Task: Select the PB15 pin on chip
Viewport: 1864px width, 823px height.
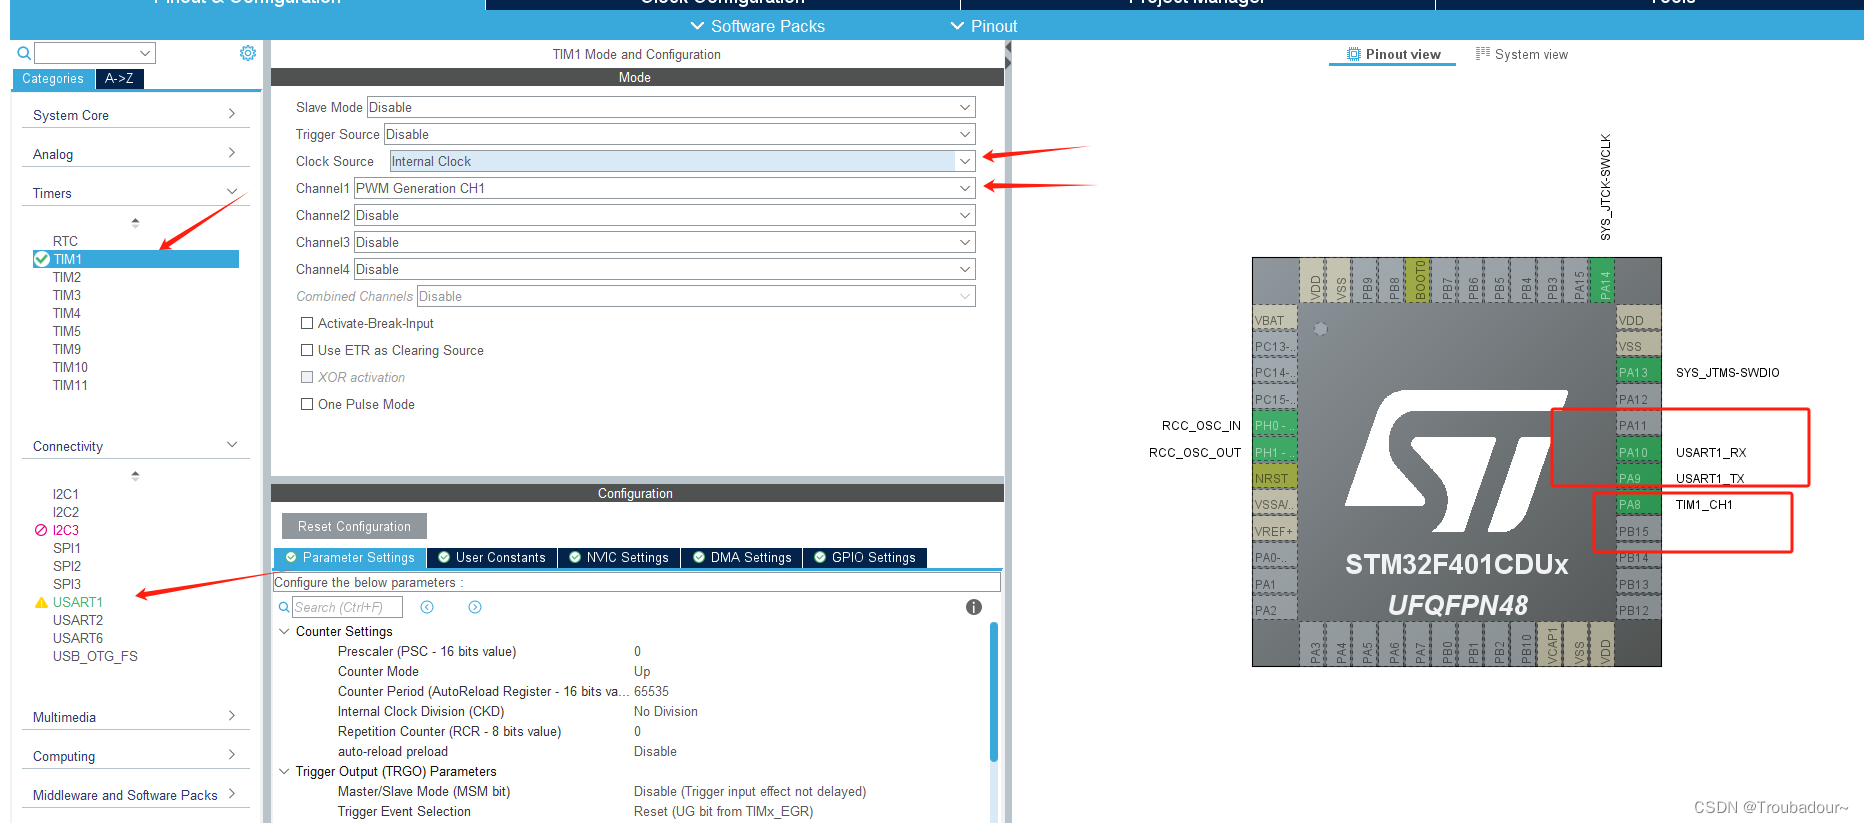Action: coord(1638,532)
